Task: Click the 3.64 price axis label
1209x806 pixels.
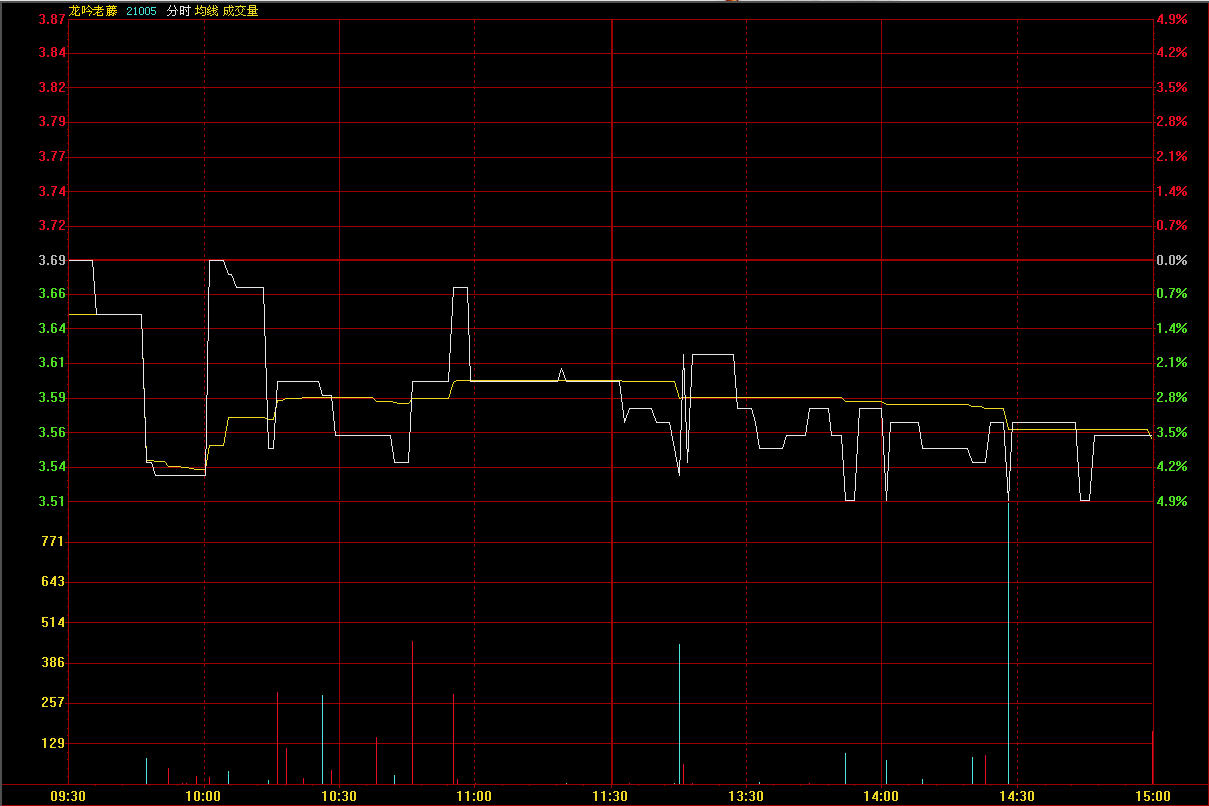Action: coord(52,328)
